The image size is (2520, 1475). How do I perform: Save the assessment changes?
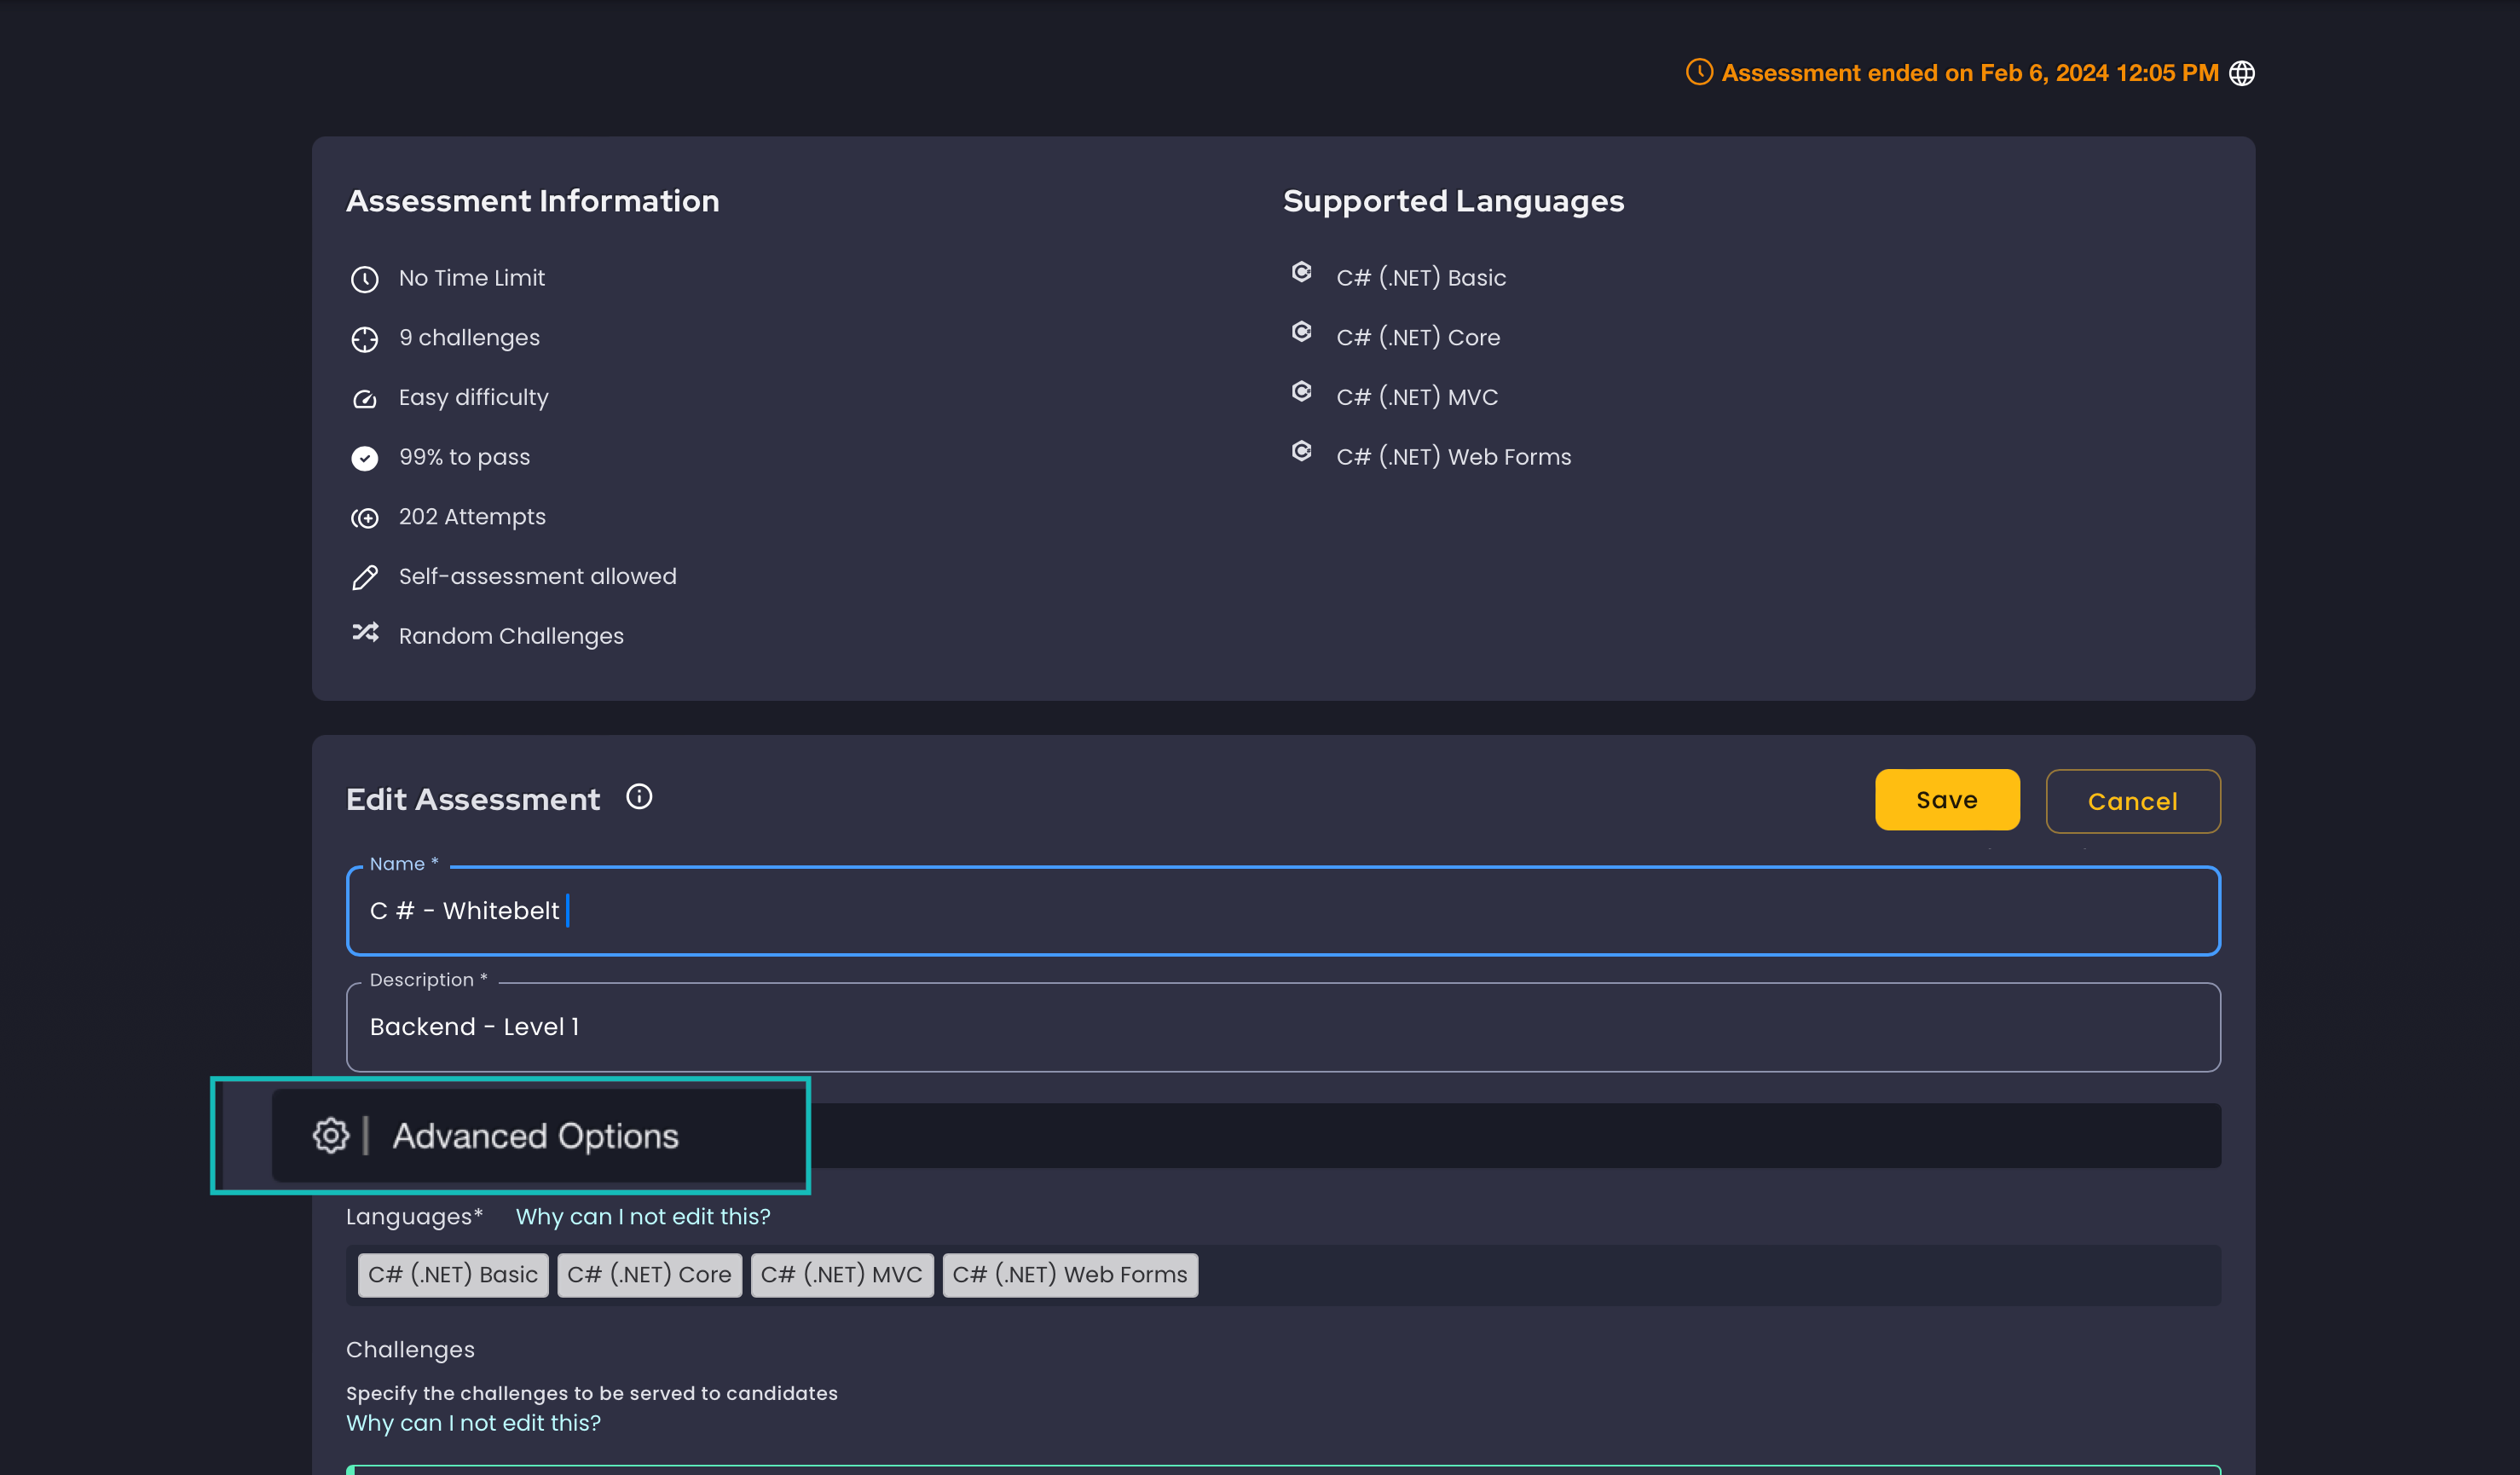1946,800
